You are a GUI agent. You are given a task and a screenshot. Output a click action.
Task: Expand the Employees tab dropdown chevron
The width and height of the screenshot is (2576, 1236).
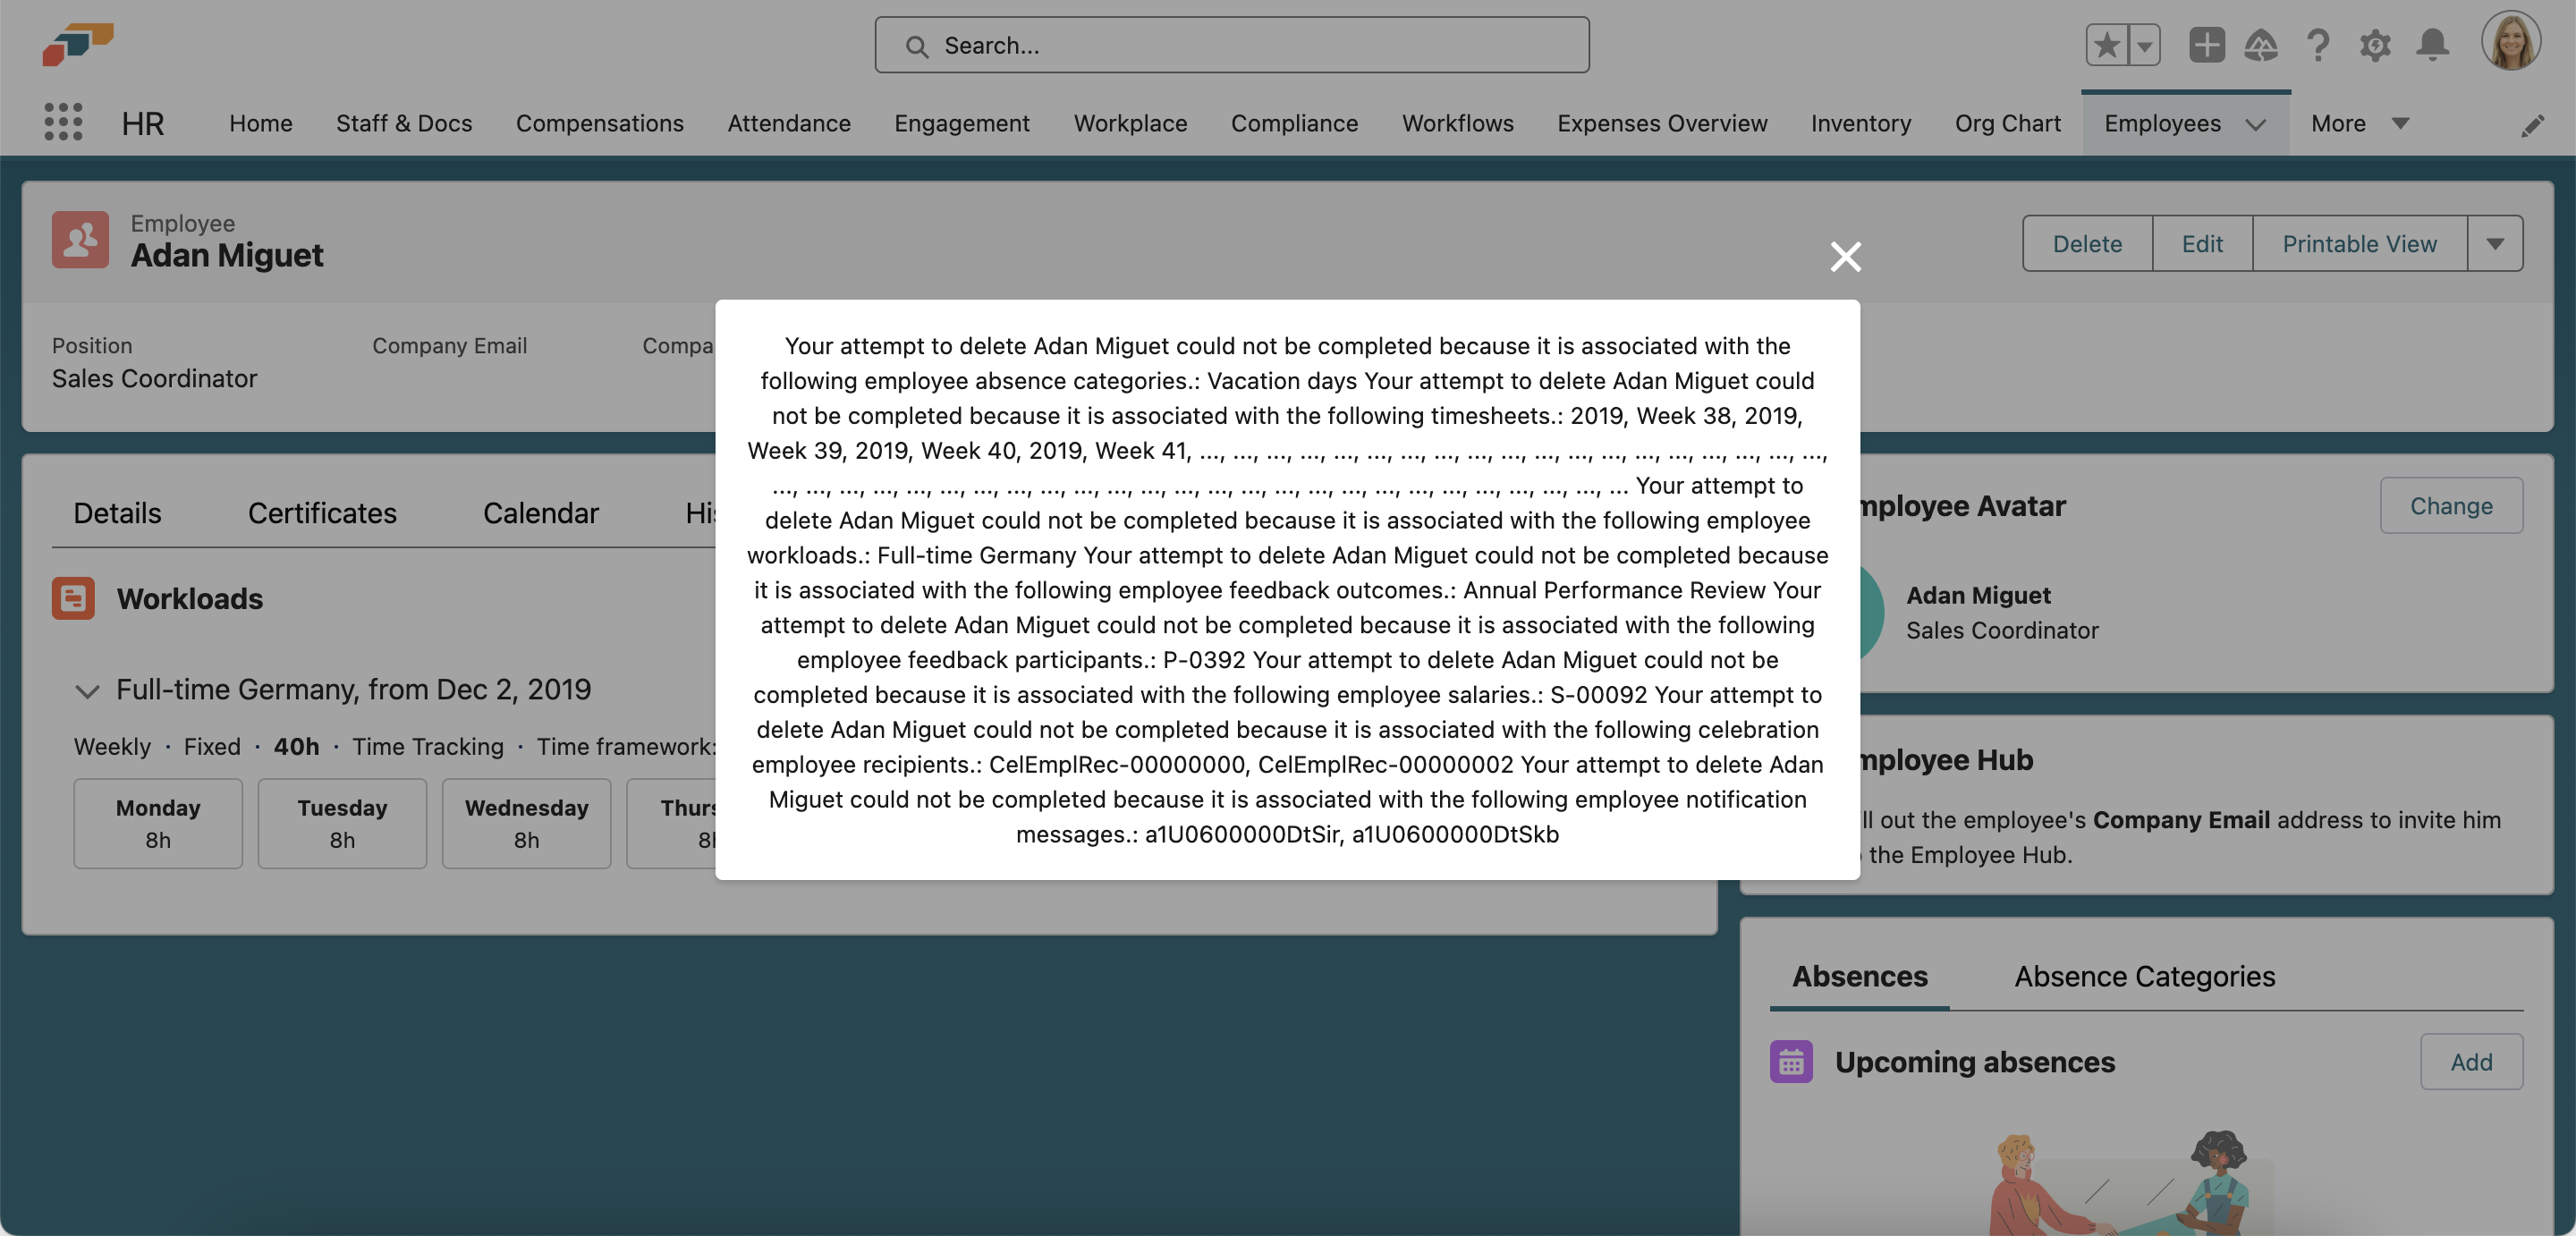click(x=2255, y=124)
